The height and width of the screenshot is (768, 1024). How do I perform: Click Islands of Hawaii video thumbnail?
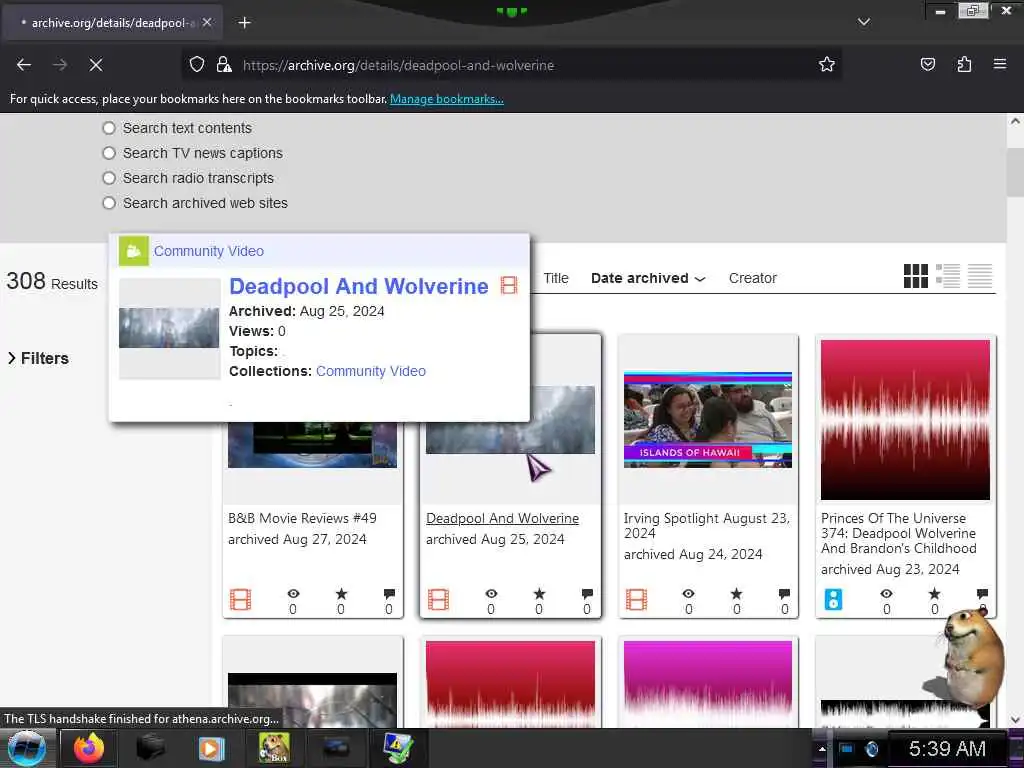pyautogui.click(x=707, y=420)
